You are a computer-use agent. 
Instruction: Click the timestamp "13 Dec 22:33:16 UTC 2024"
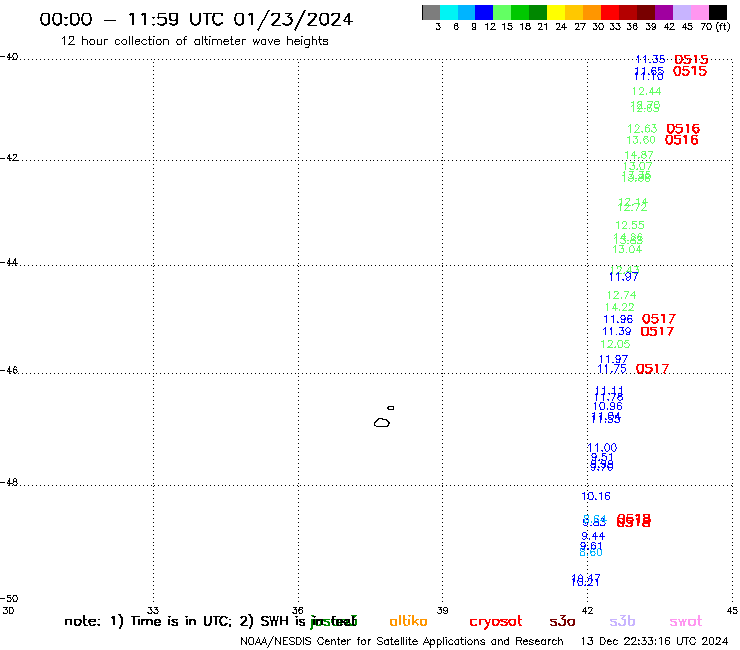tap(654, 642)
